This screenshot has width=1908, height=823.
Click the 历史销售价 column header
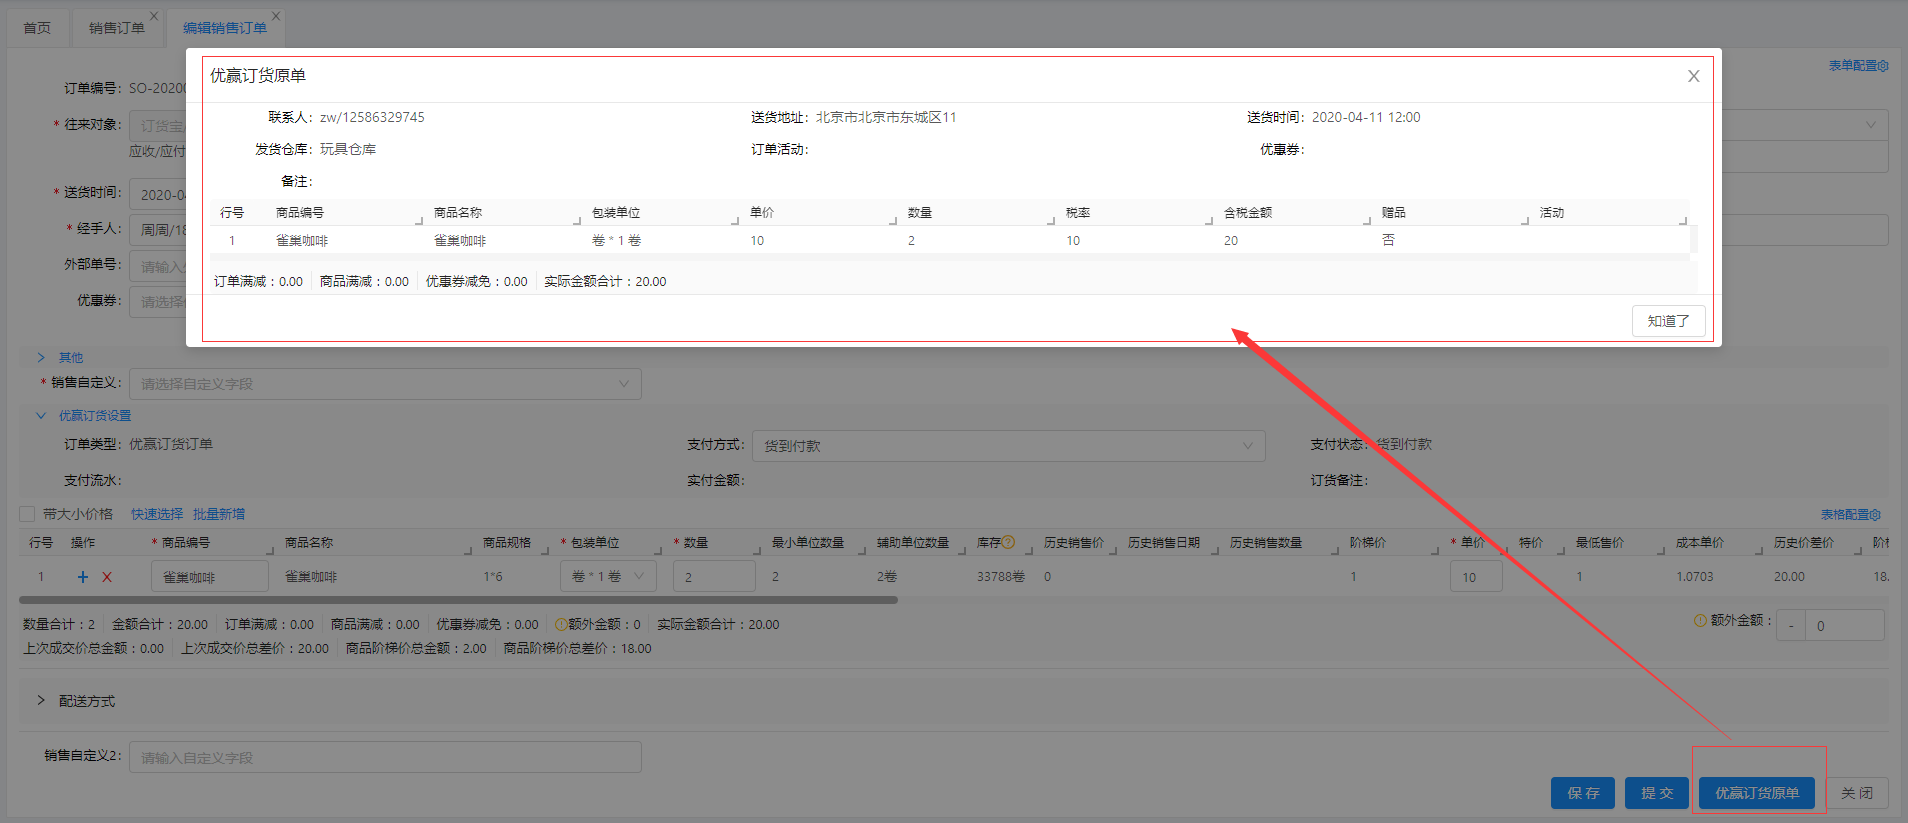1074,542
